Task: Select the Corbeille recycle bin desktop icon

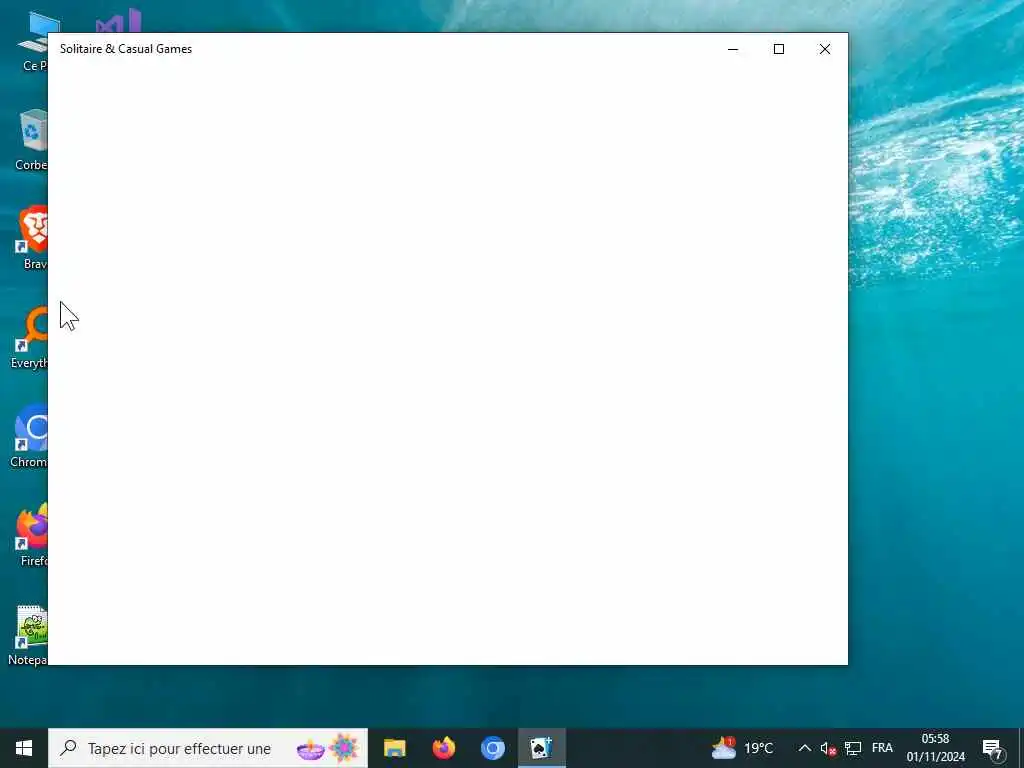Action: coord(31,140)
